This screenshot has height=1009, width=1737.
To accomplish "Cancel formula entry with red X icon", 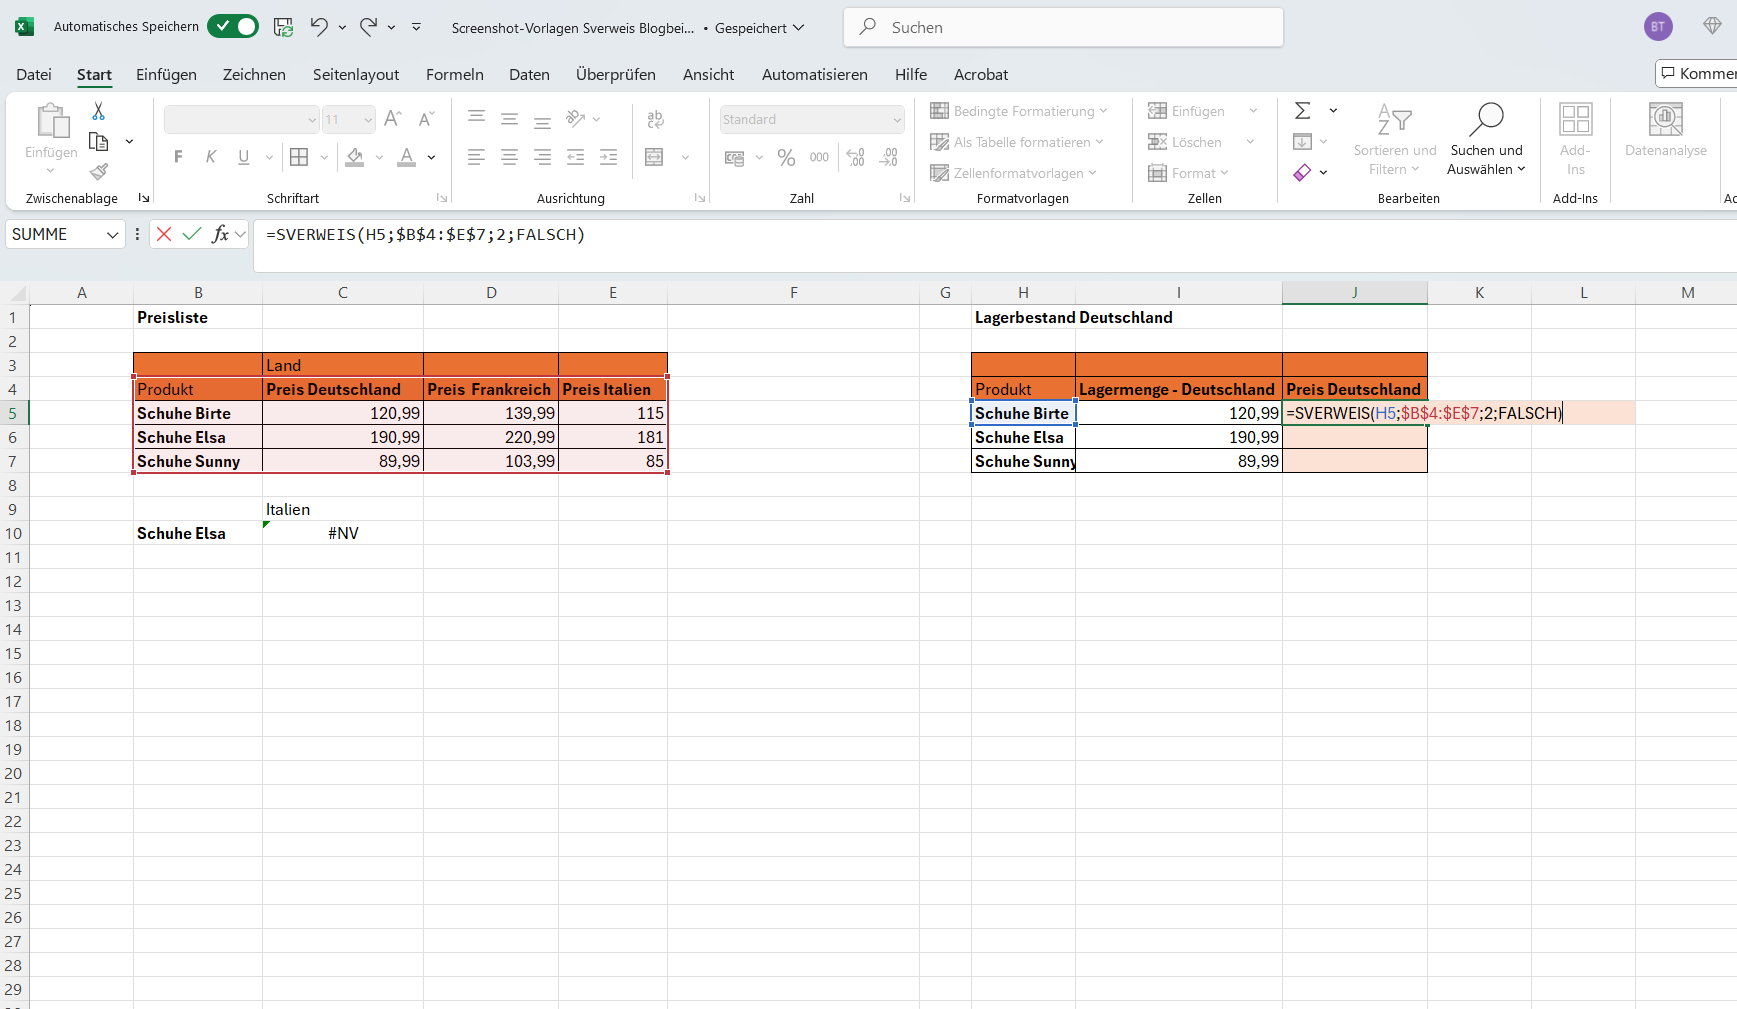I will tap(163, 234).
